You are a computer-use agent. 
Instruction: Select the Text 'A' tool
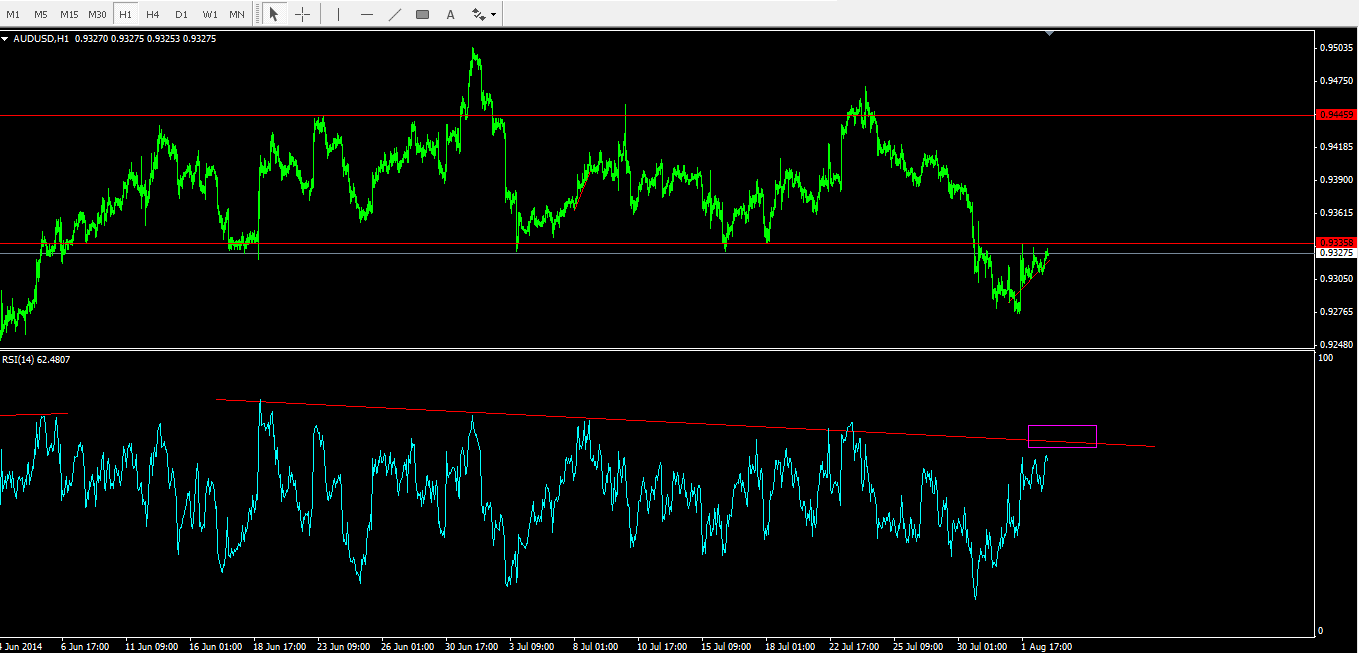(x=450, y=14)
